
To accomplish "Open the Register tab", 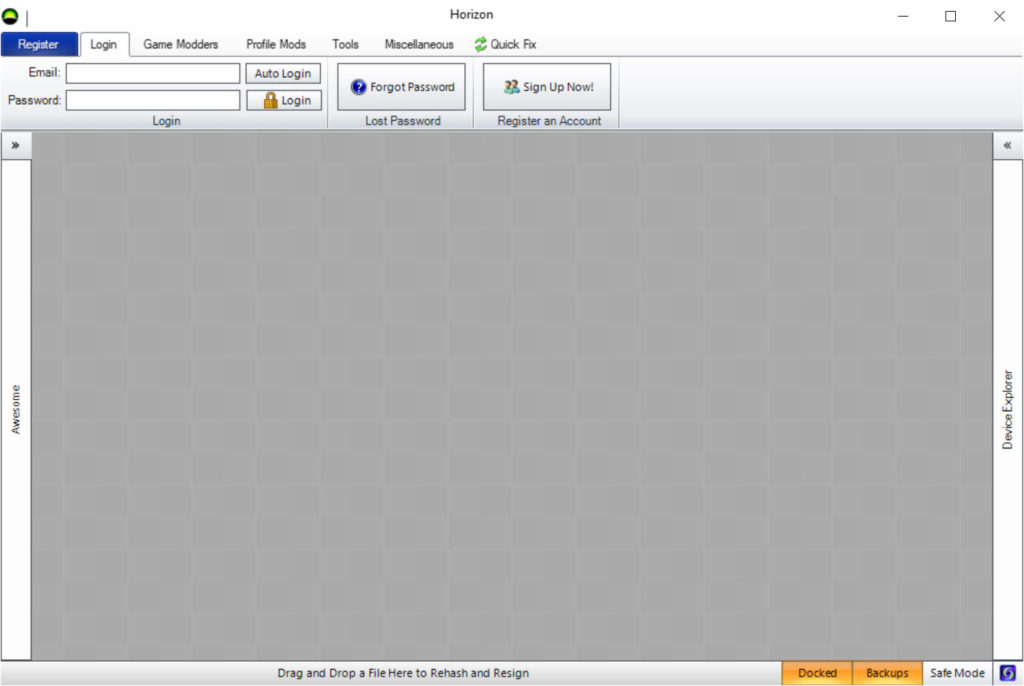I will 39,44.
